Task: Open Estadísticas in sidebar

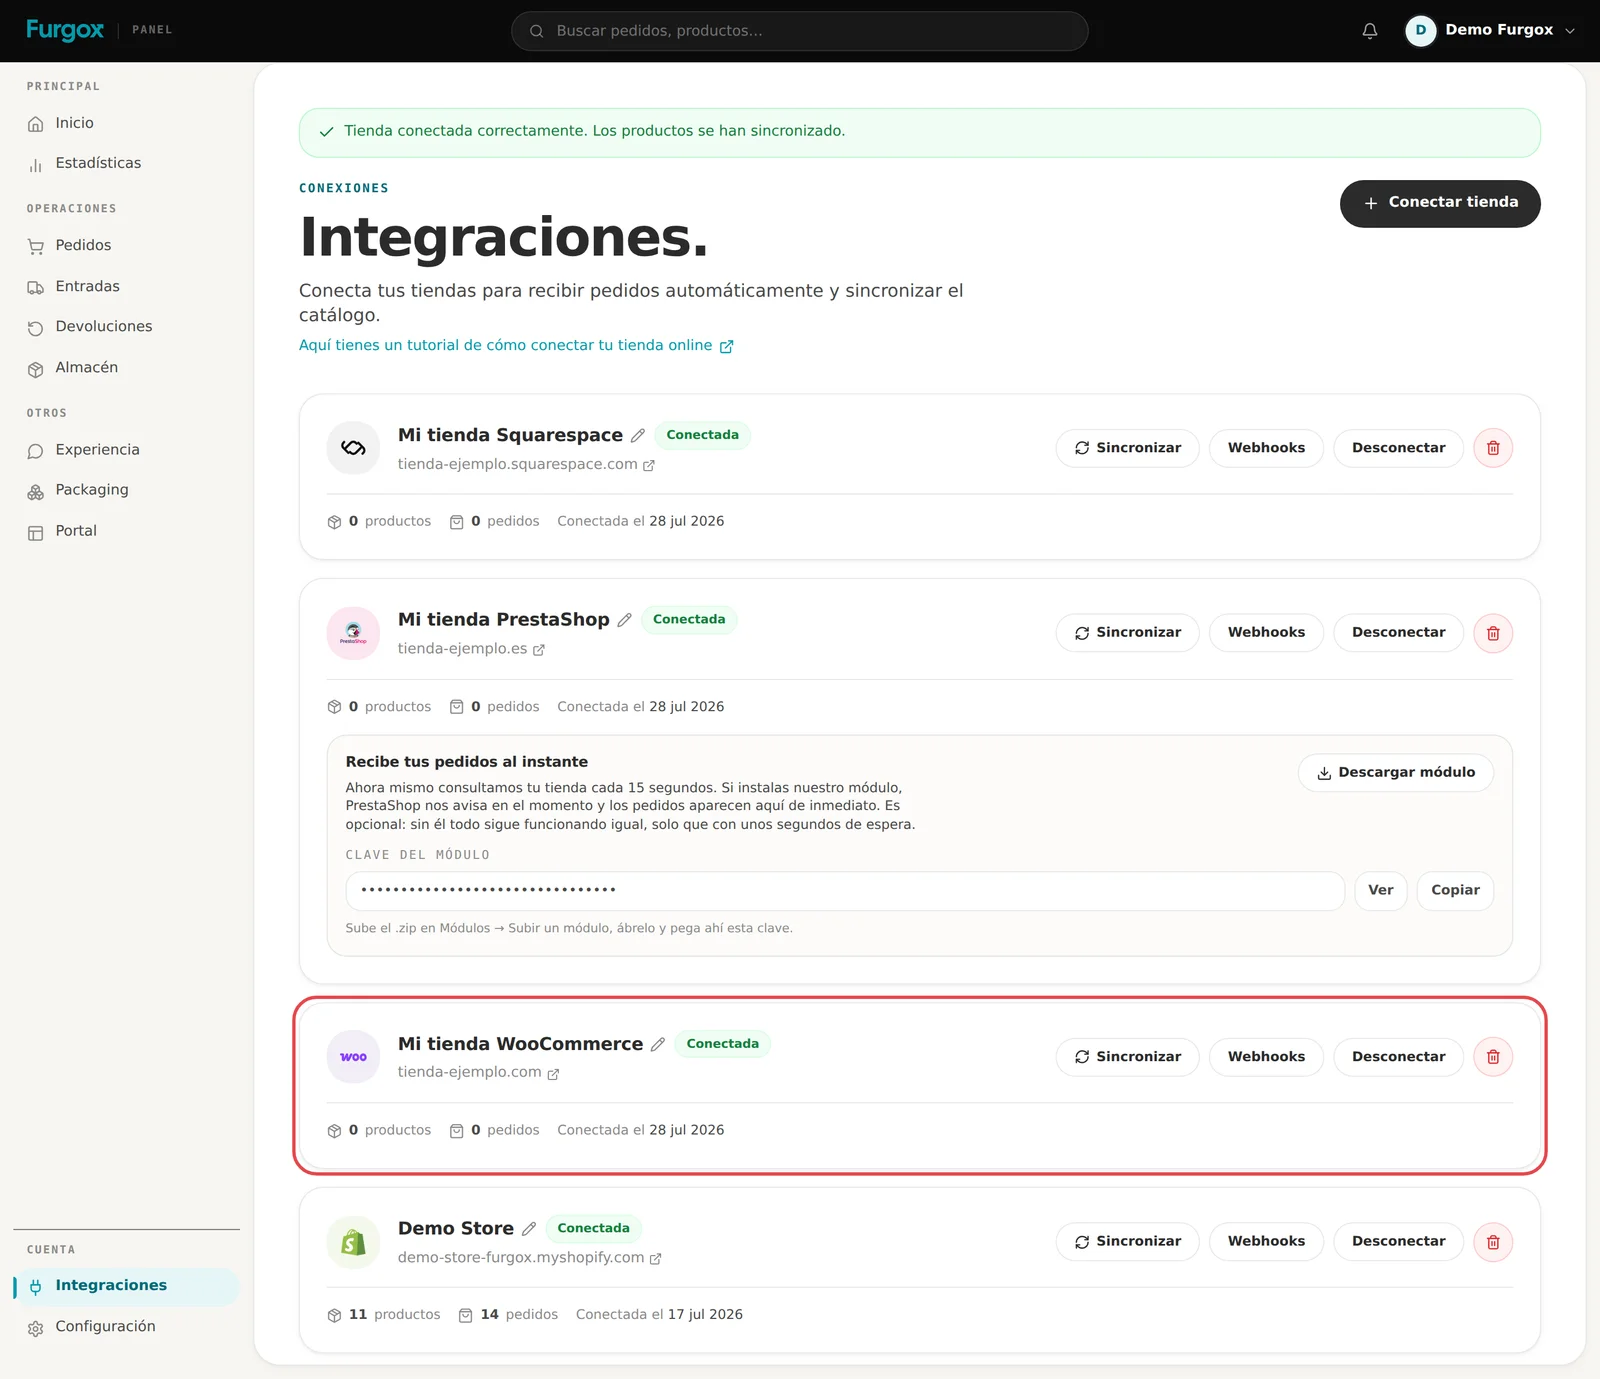Action: [x=127, y=163]
